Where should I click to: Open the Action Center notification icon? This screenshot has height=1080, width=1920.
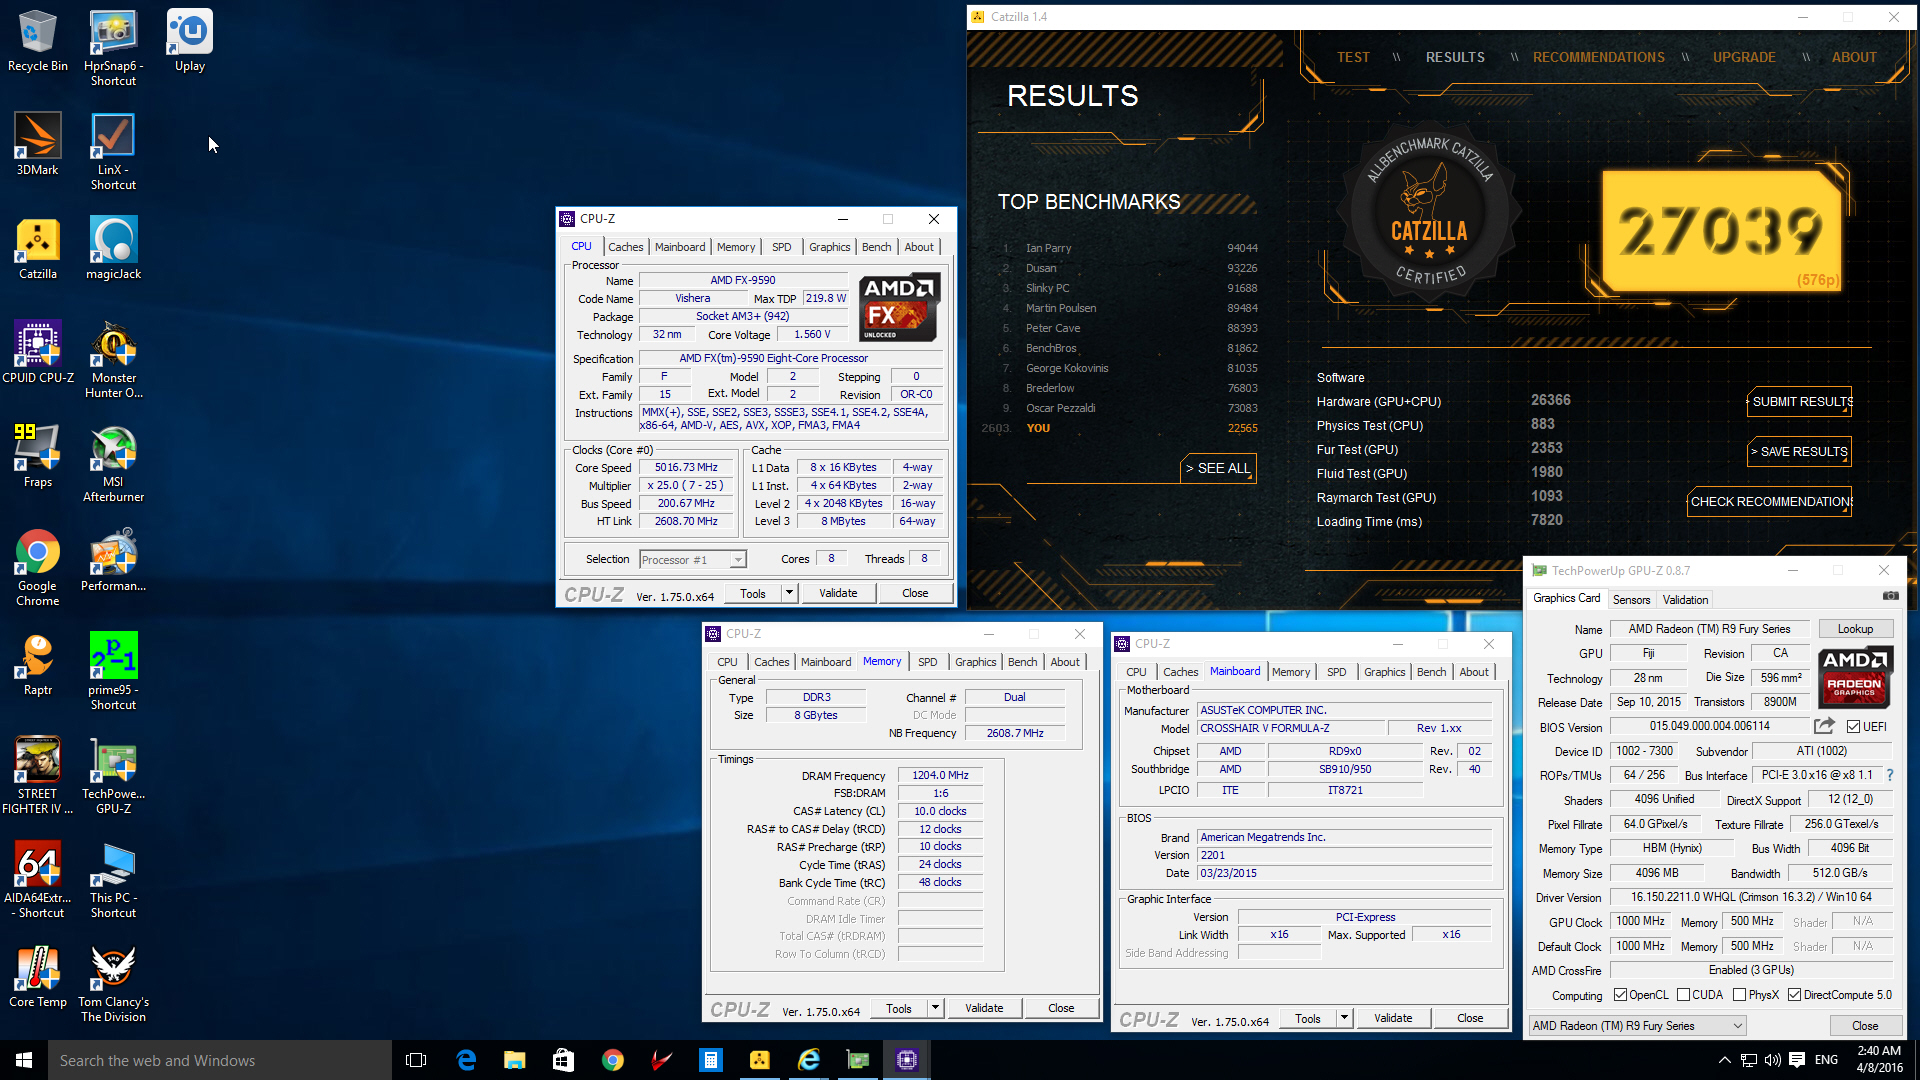1797,1060
